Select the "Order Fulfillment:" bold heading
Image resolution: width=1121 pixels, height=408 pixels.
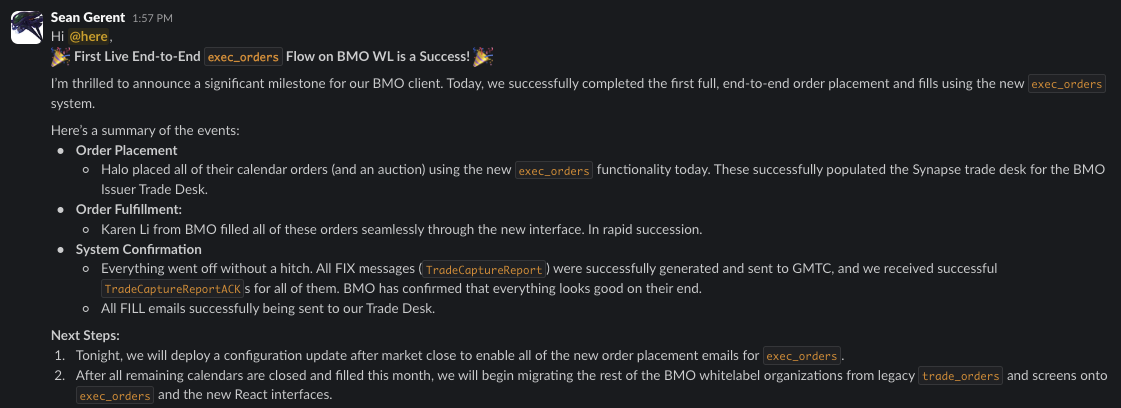129,209
